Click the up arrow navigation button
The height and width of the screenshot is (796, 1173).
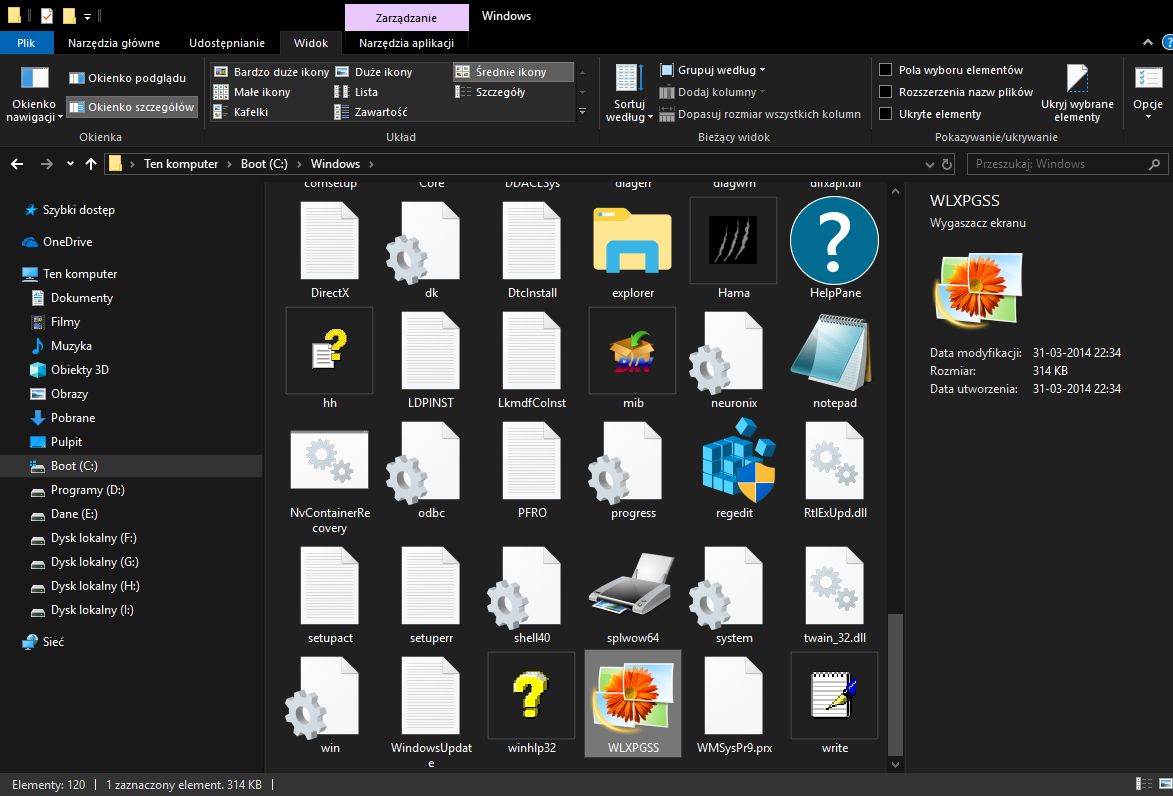(x=91, y=164)
